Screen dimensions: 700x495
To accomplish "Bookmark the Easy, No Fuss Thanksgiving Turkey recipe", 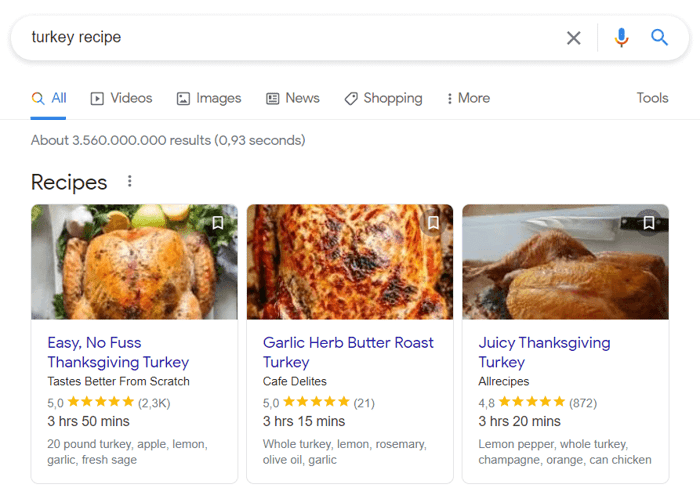I will click(x=217, y=223).
